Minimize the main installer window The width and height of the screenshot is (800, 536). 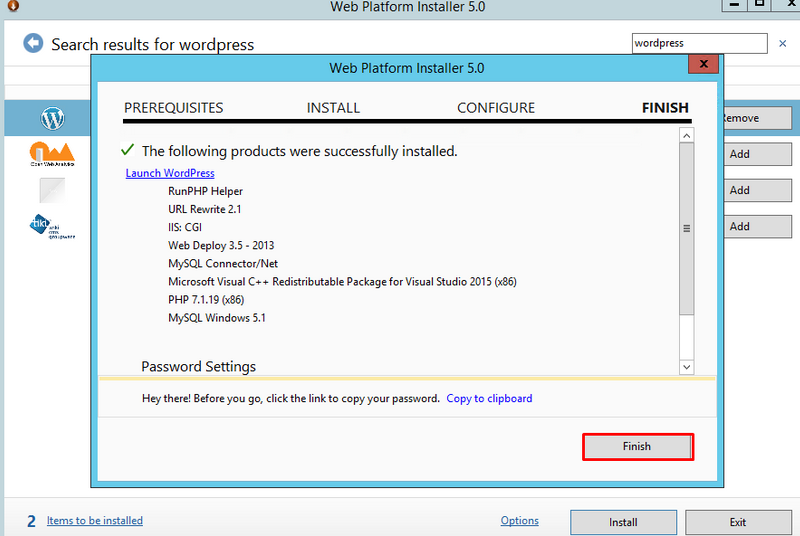tap(734, 5)
